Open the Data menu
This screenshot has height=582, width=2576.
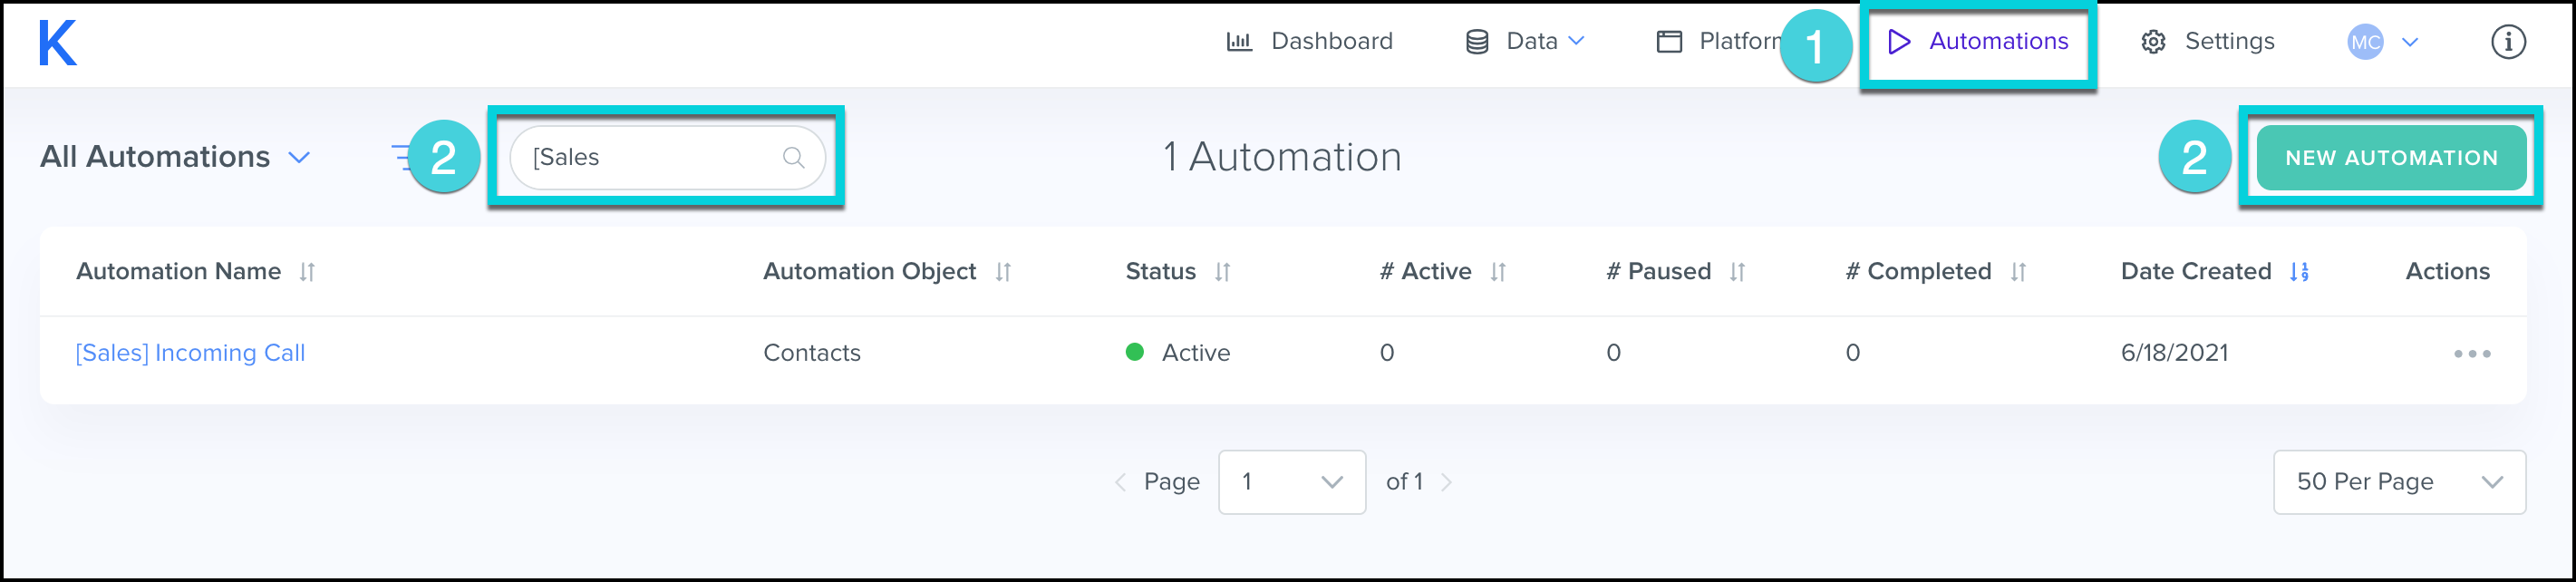click(1525, 42)
